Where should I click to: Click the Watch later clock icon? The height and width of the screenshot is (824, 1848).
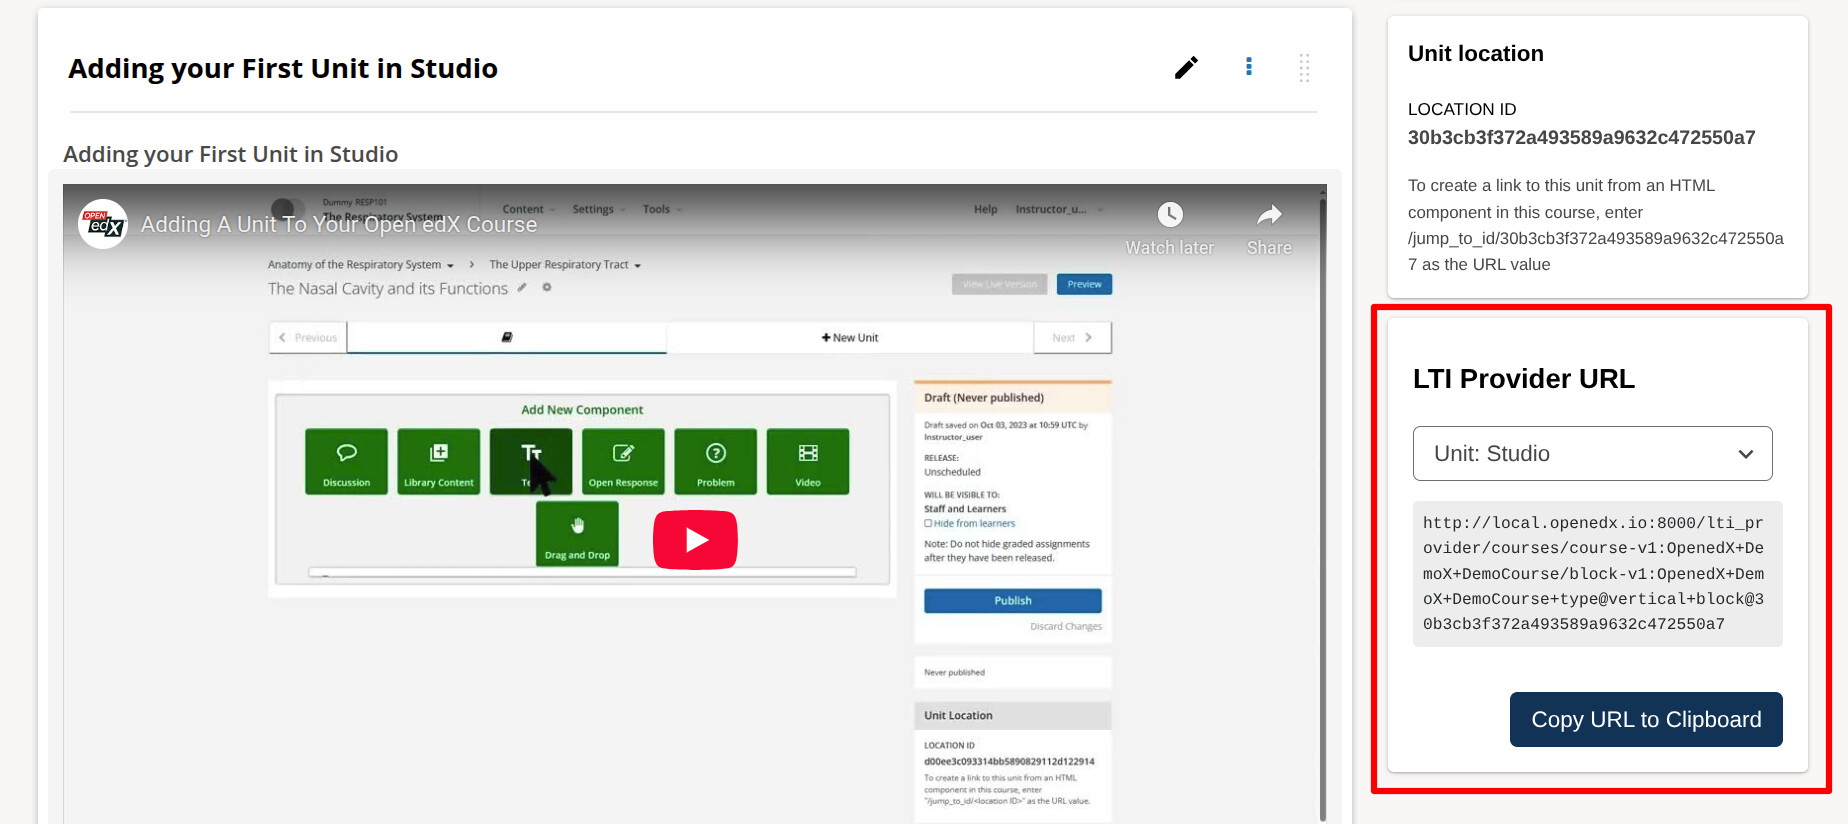click(1170, 214)
